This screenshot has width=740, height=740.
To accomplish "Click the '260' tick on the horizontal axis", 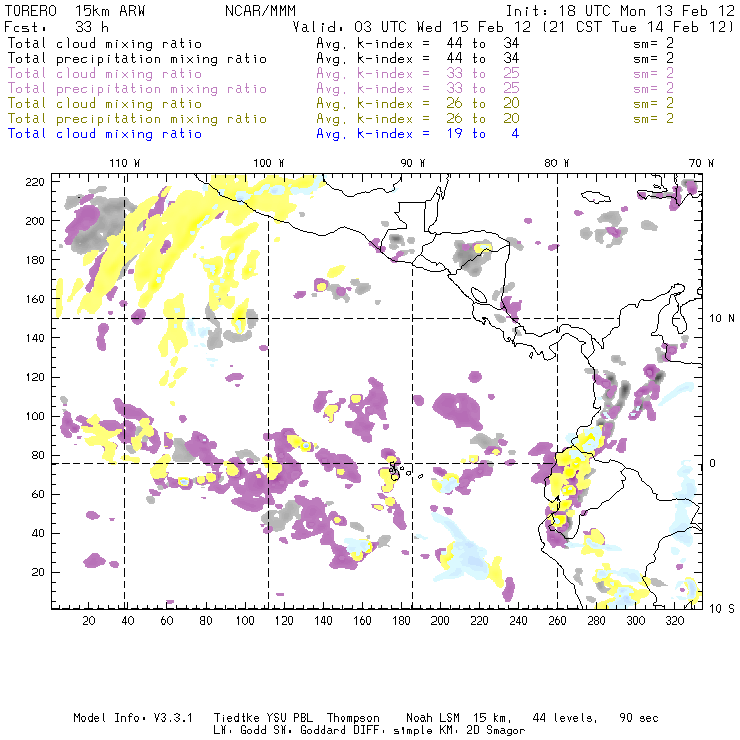I will 557,621.
